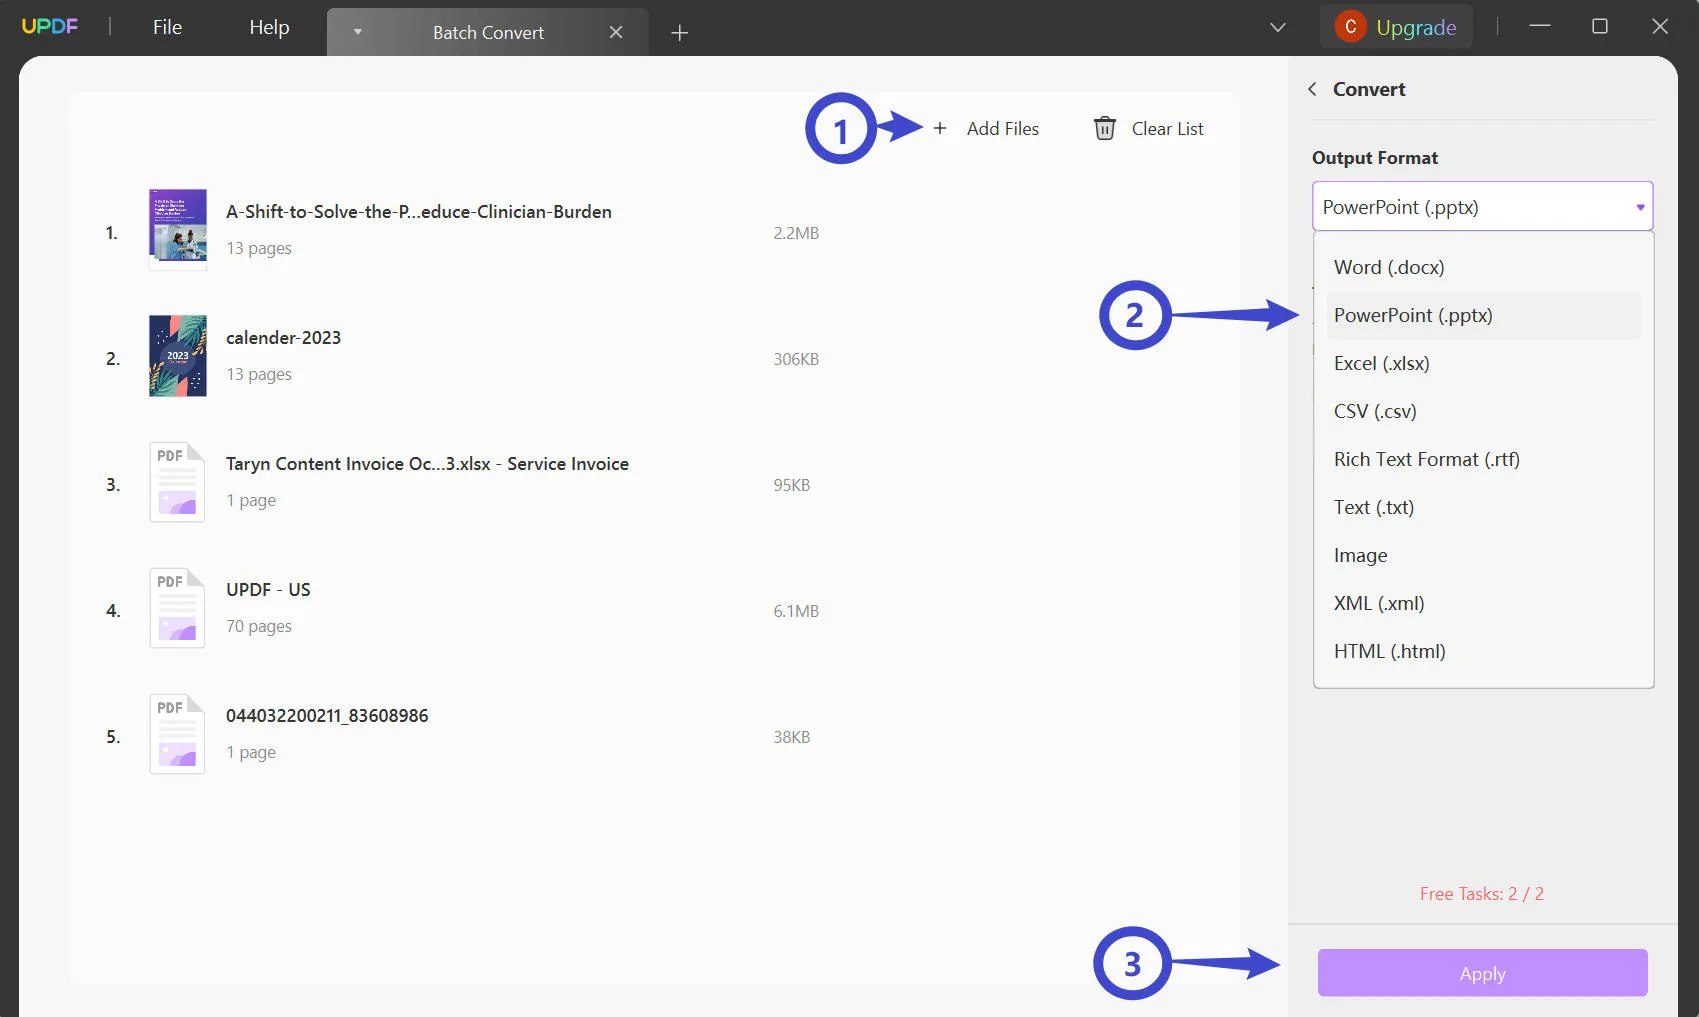
Task: Select Rich Text Format (.rtf) option
Action: [x=1426, y=459]
